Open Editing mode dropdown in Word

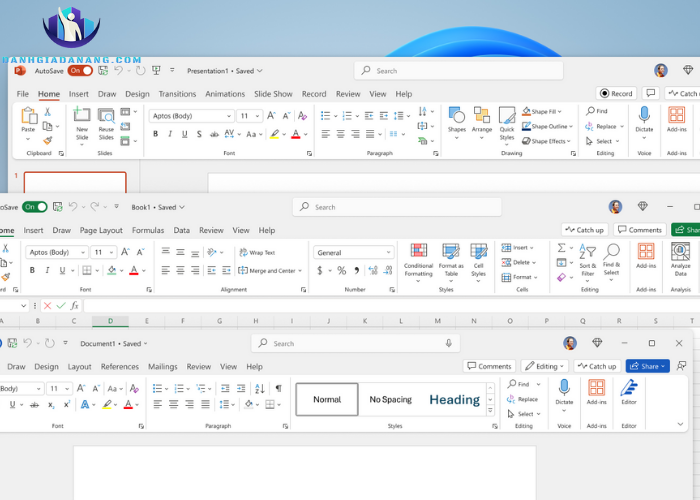(545, 366)
